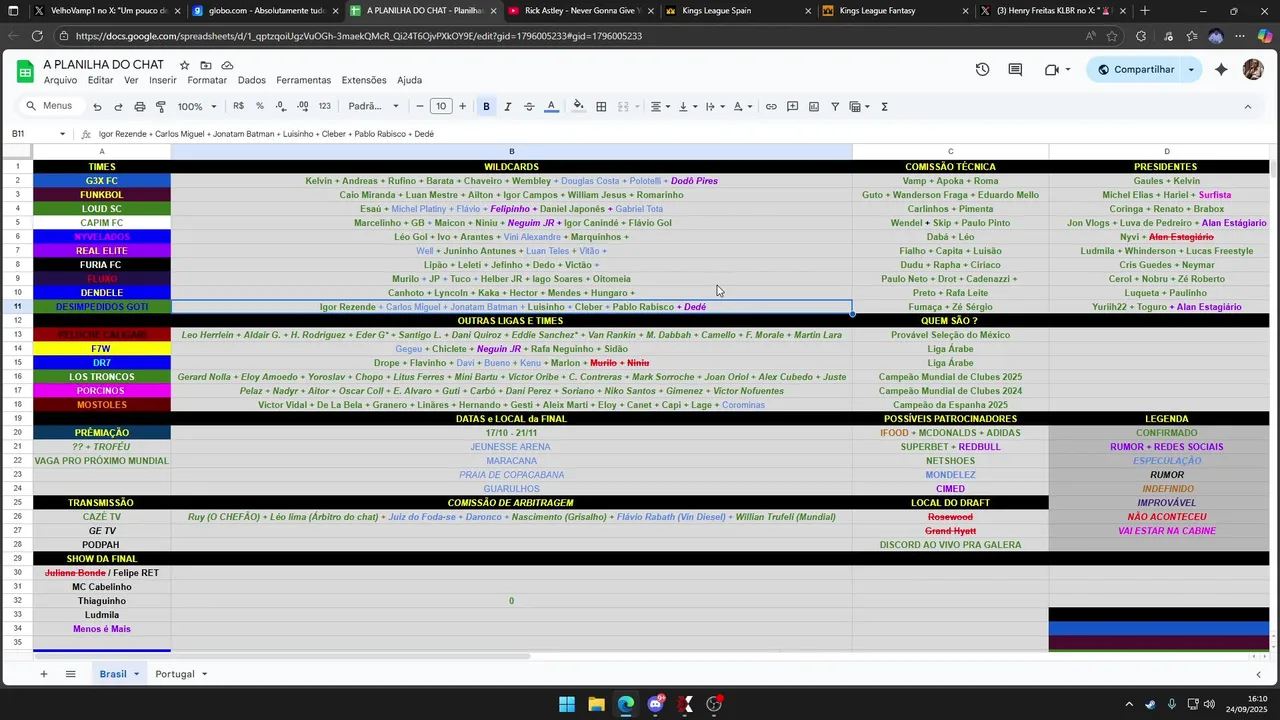Switch to Rick Astley browser tab

point(581,11)
